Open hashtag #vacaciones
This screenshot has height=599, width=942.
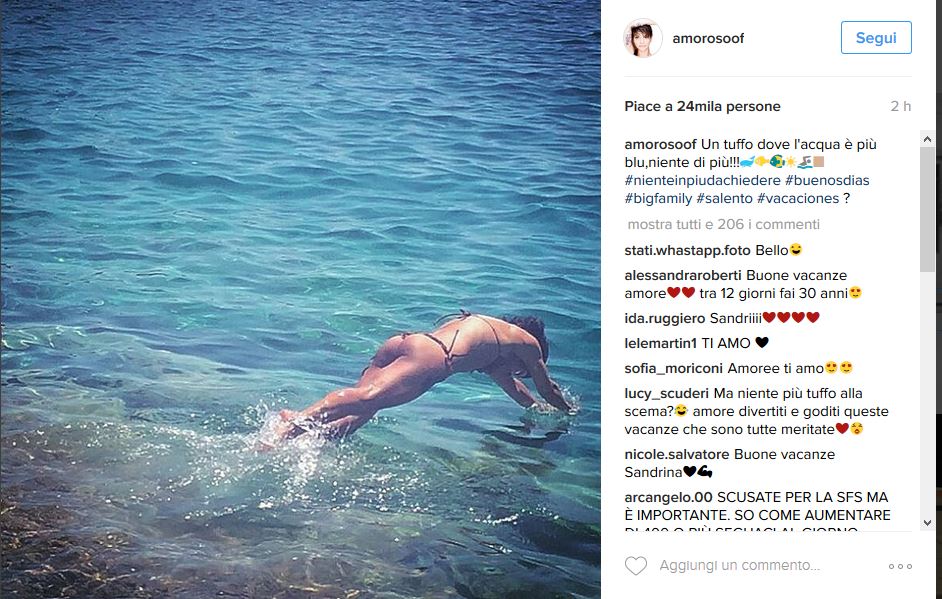798,198
